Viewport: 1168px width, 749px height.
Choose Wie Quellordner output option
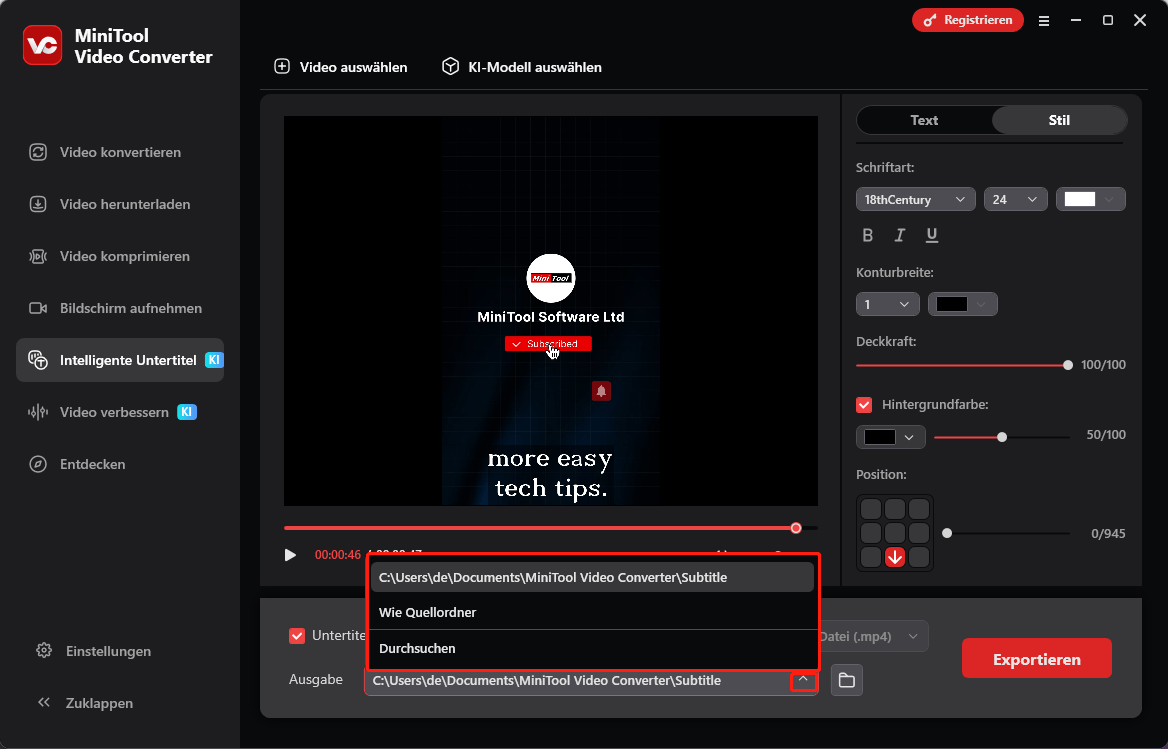[x=592, y=612]
